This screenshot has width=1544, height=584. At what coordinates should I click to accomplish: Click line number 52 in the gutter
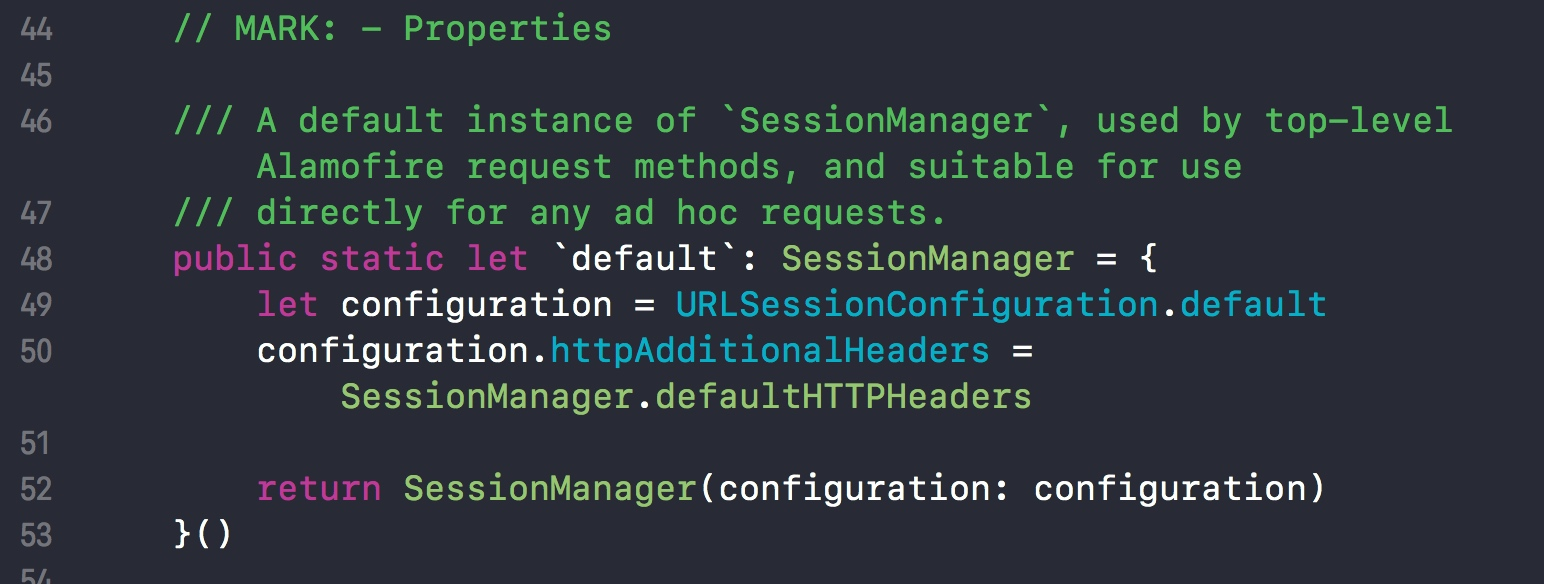(36, 489)
